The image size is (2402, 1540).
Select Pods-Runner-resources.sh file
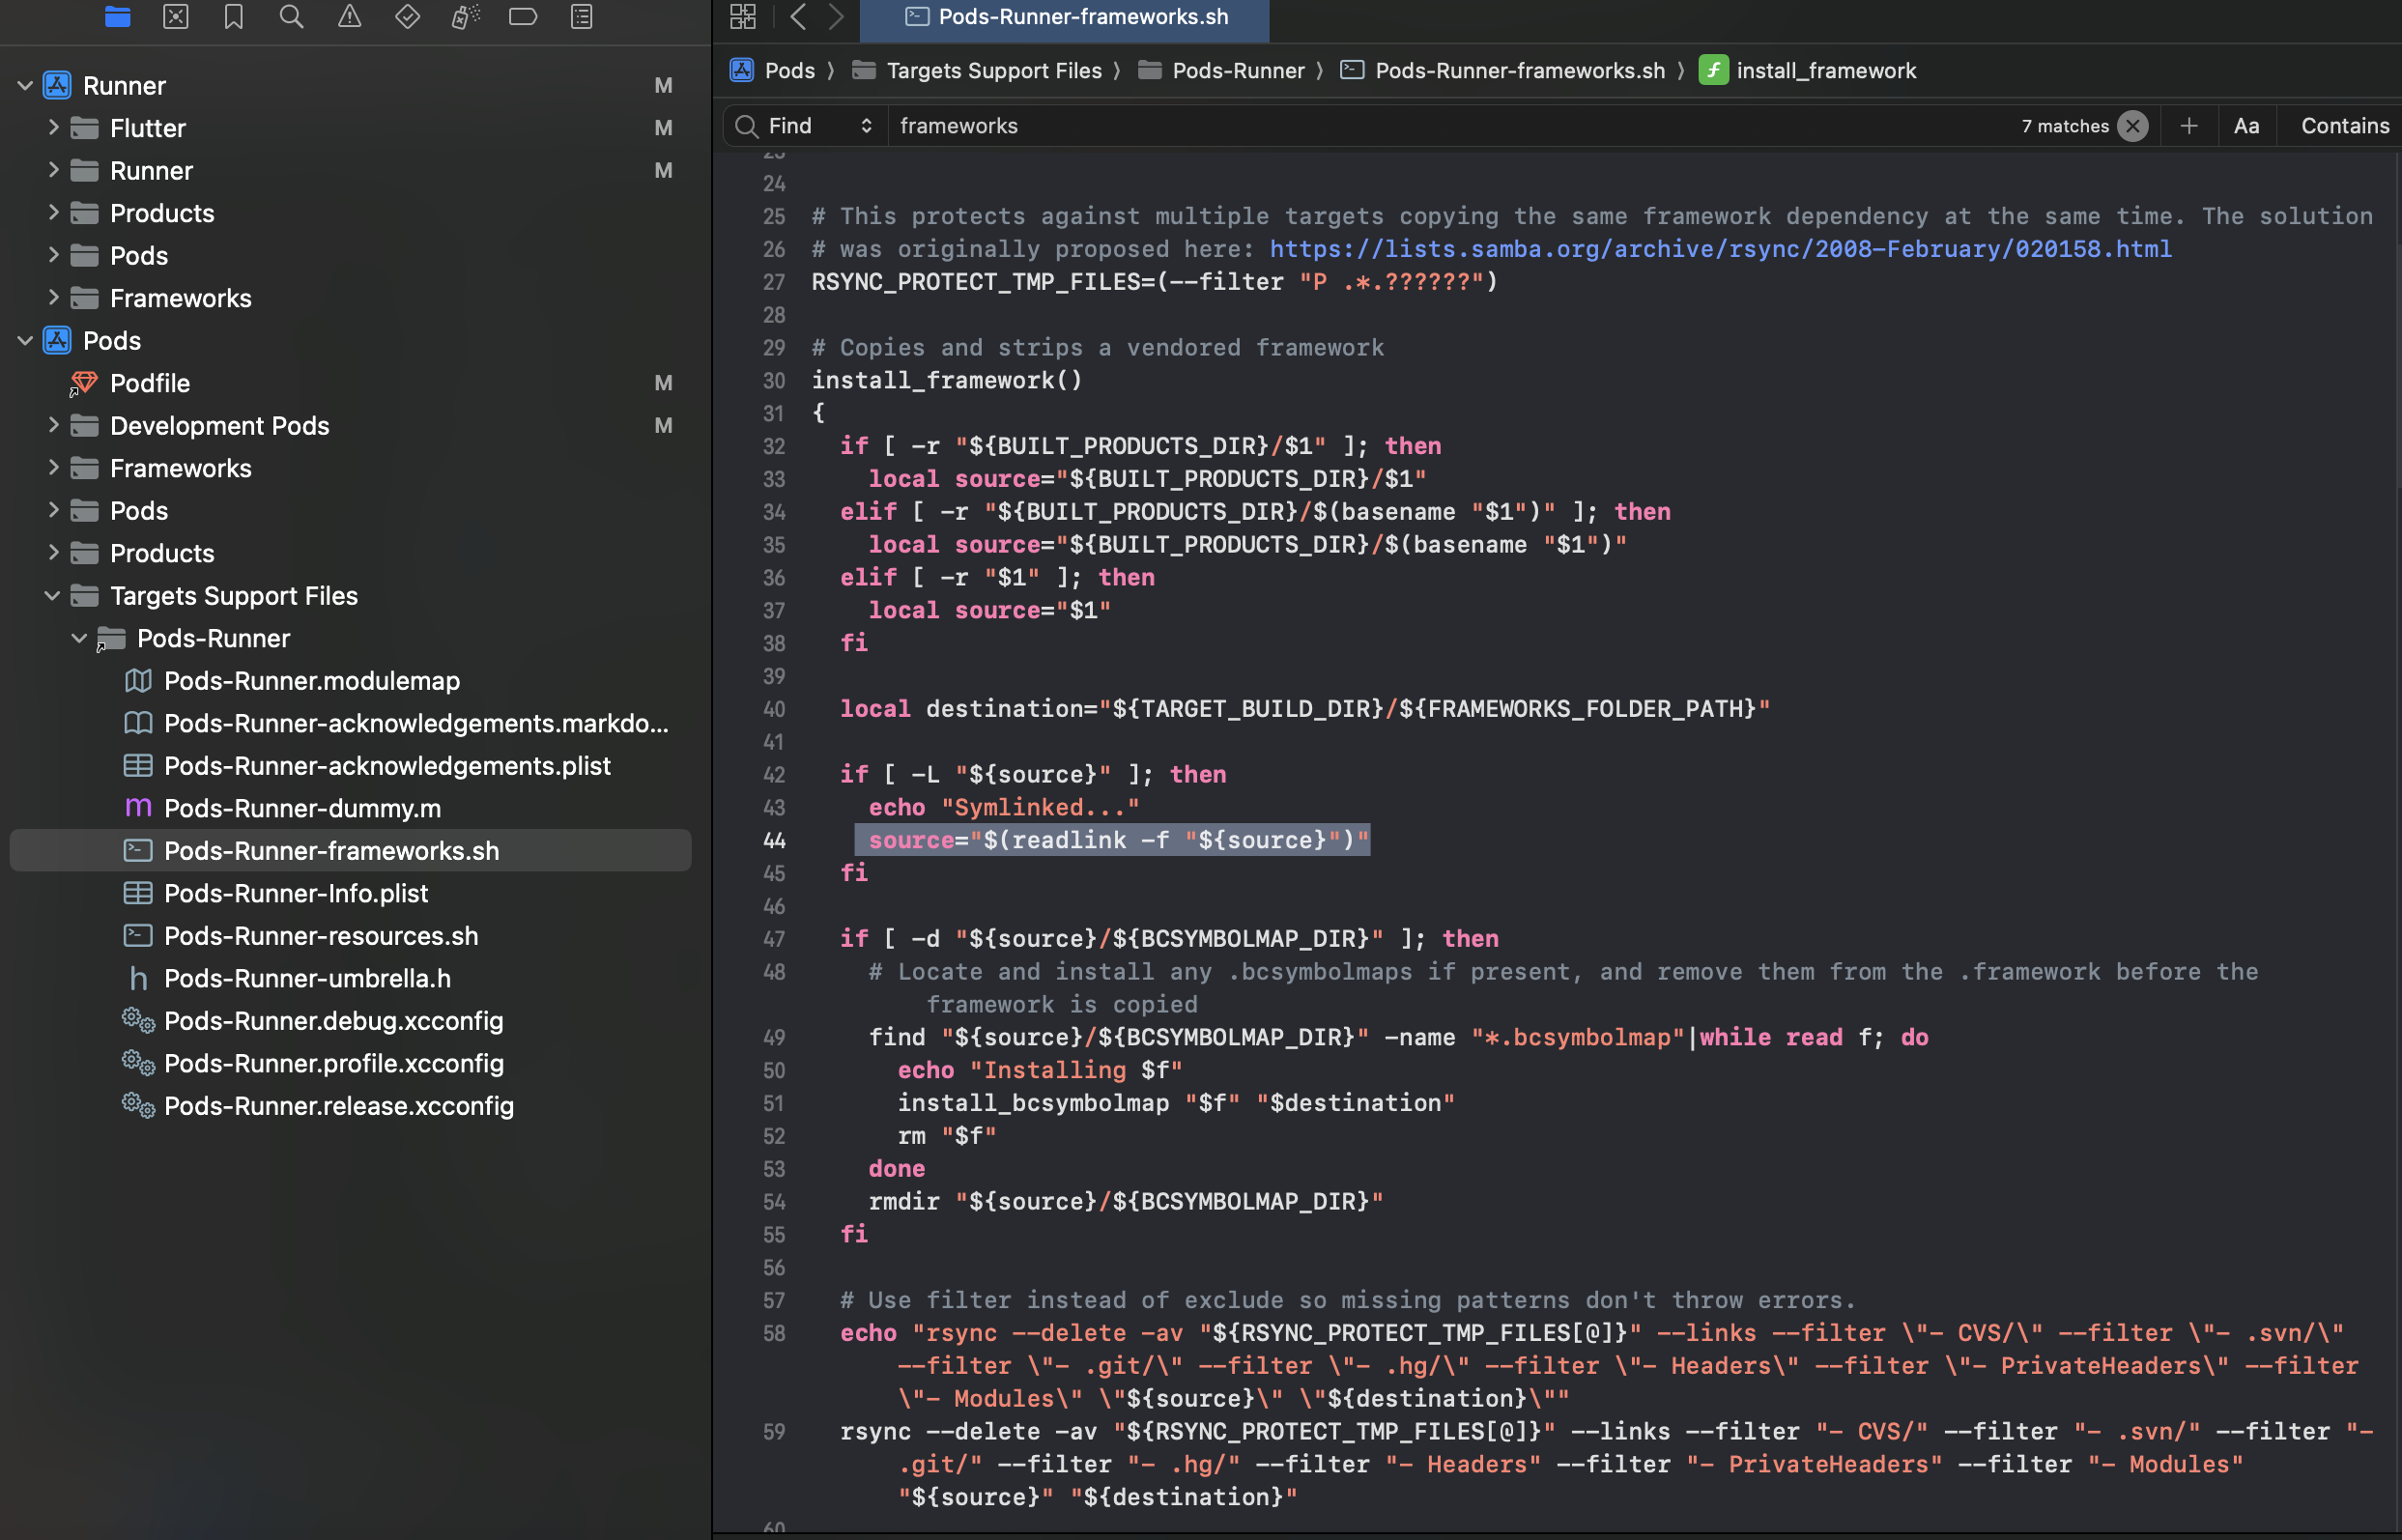coord(321,936)
